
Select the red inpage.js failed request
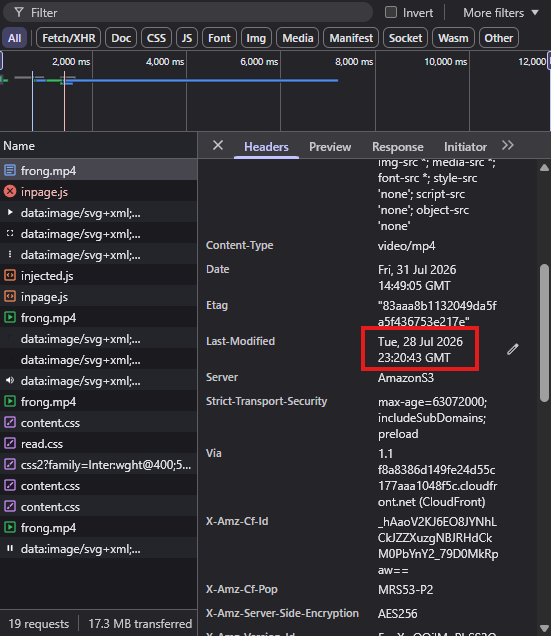coord(99,191)
